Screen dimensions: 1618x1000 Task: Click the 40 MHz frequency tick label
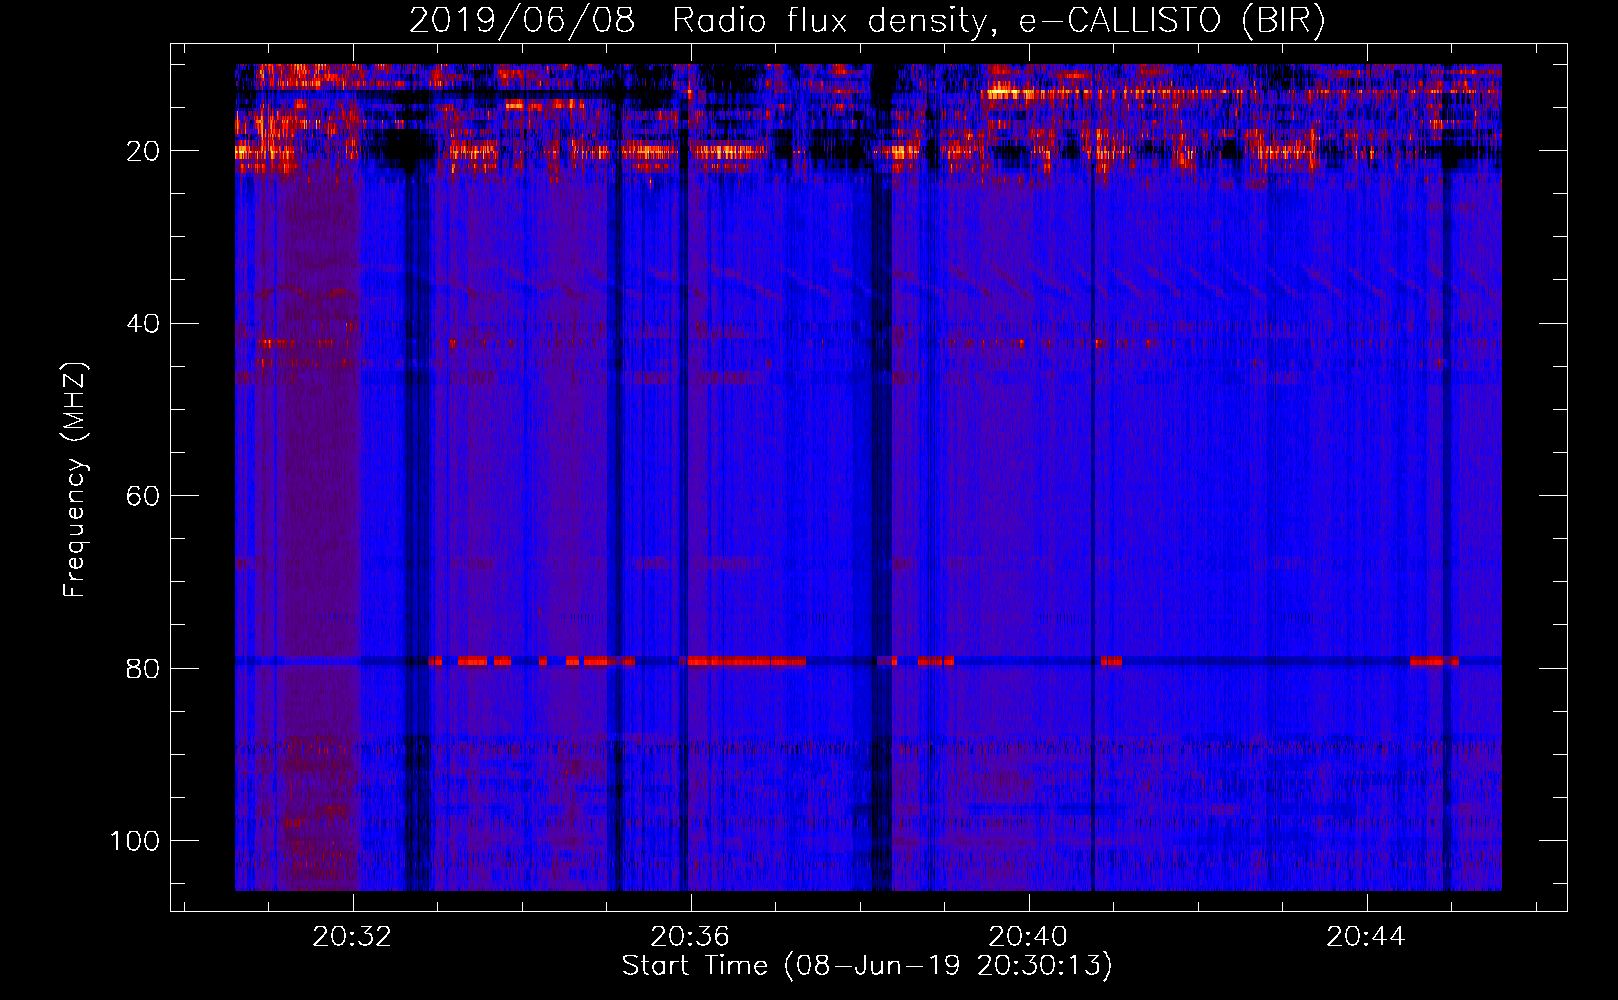[143, 323]
